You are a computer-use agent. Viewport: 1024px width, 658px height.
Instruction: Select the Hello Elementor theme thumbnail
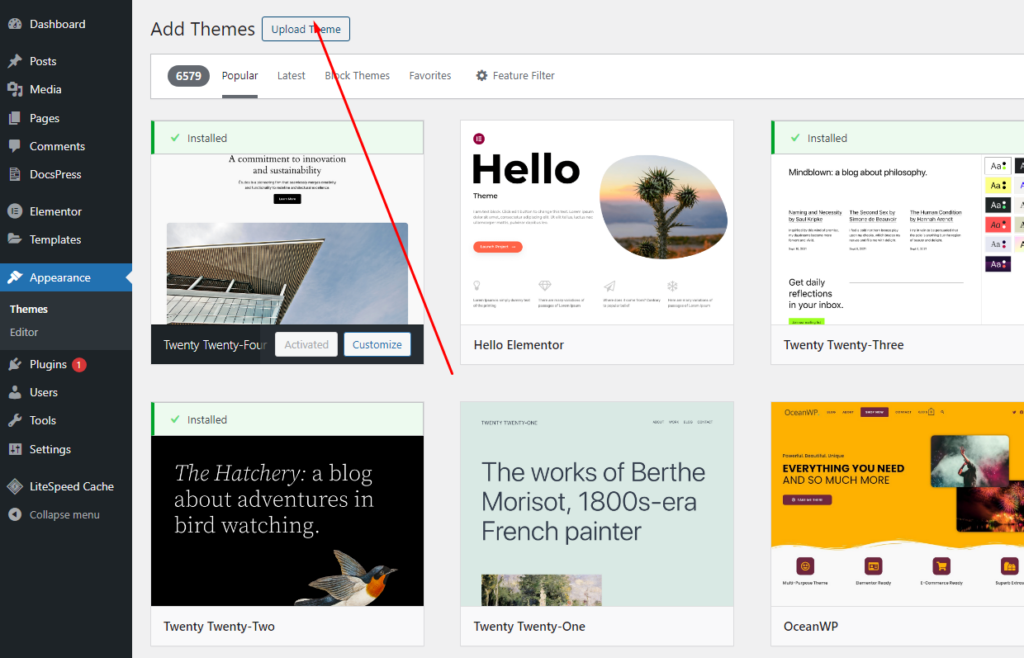pyautogui.click(x=596, y=223)
